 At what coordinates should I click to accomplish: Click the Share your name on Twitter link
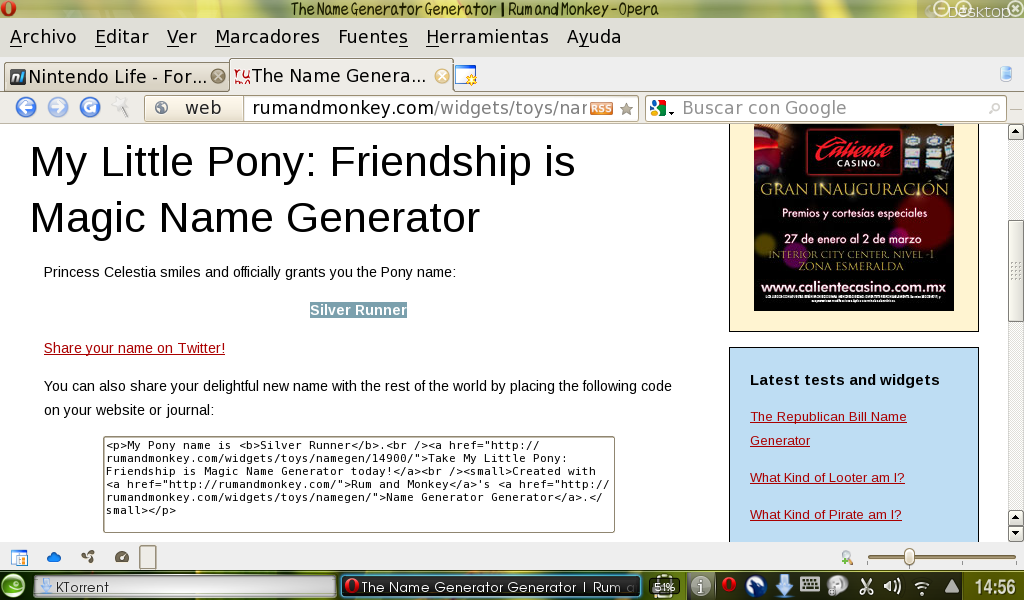(x=134, y=348)
